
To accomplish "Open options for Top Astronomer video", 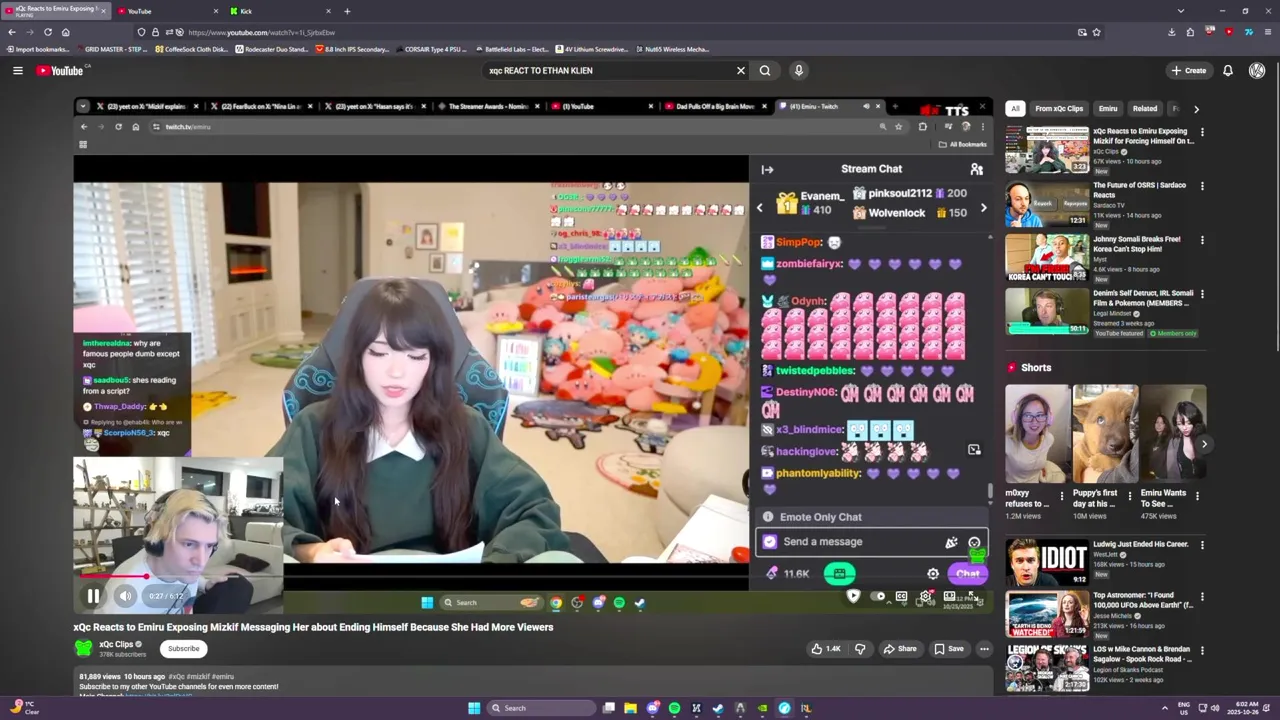I will click(x=1202, y=596).
